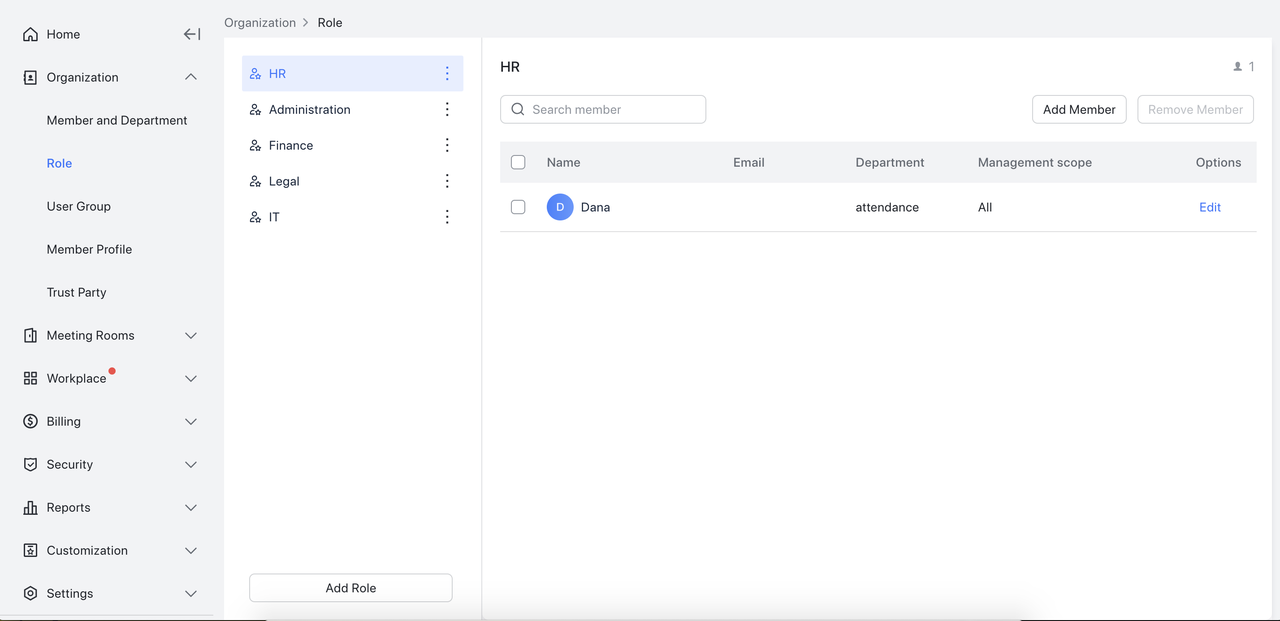
Task: Click Edit link for Dana
Action: tap(1210, 207)
